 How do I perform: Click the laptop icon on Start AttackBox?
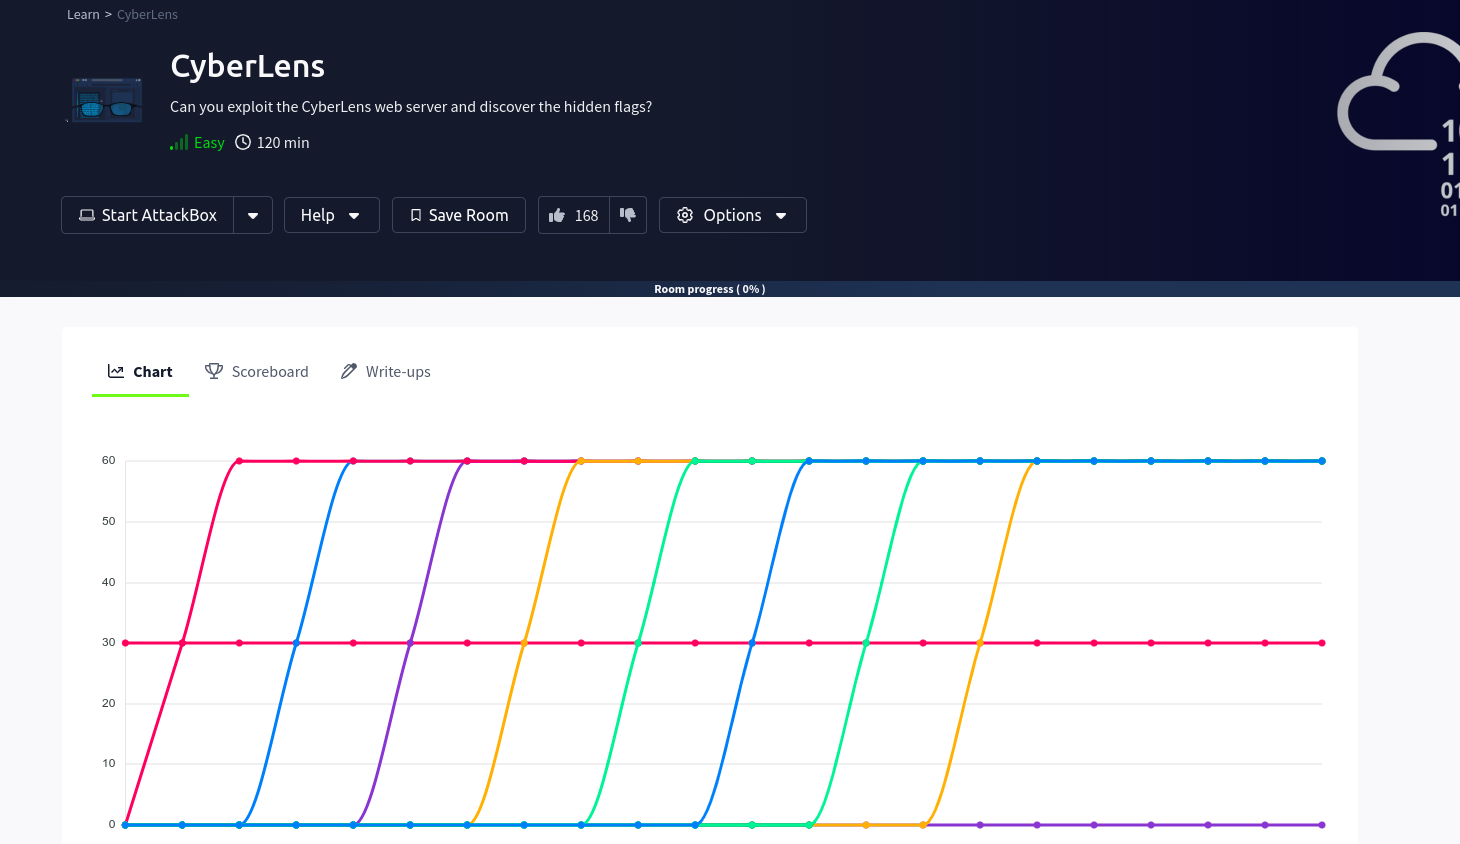pyautogui.click(x=87, y=215)
